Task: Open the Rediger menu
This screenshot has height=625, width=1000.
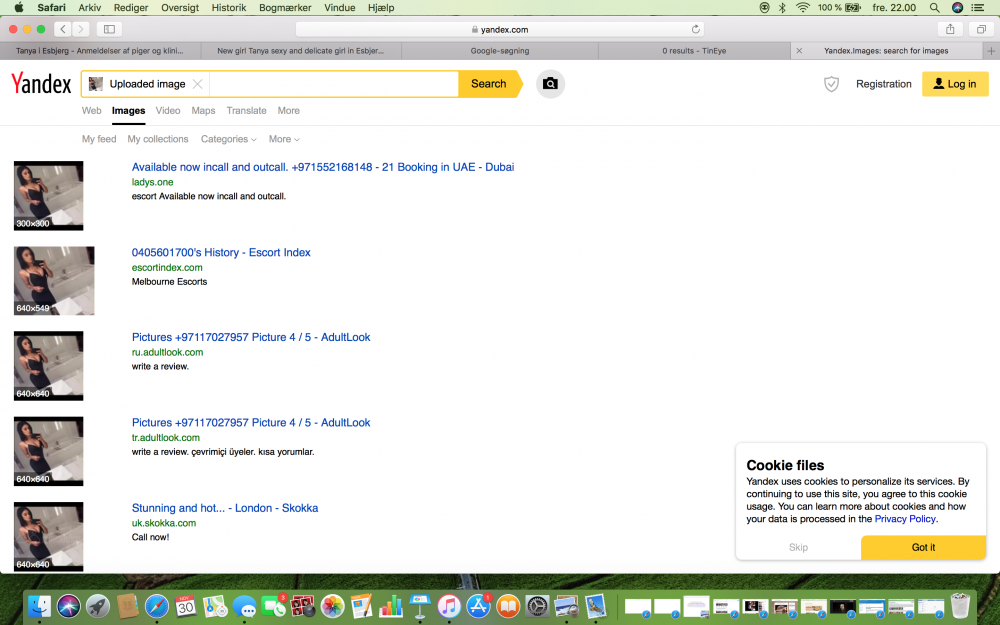Action: (131, 8)
